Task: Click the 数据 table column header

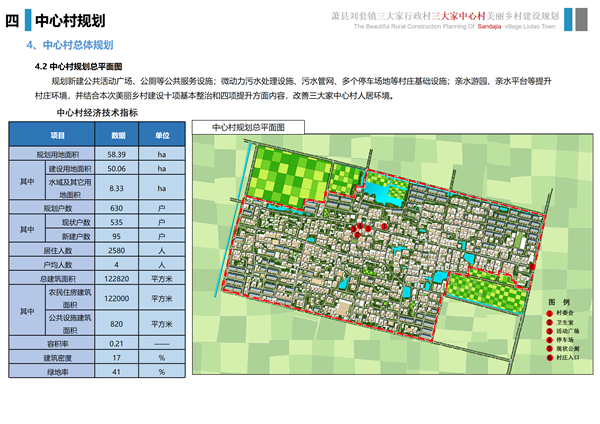Action: 118,135
